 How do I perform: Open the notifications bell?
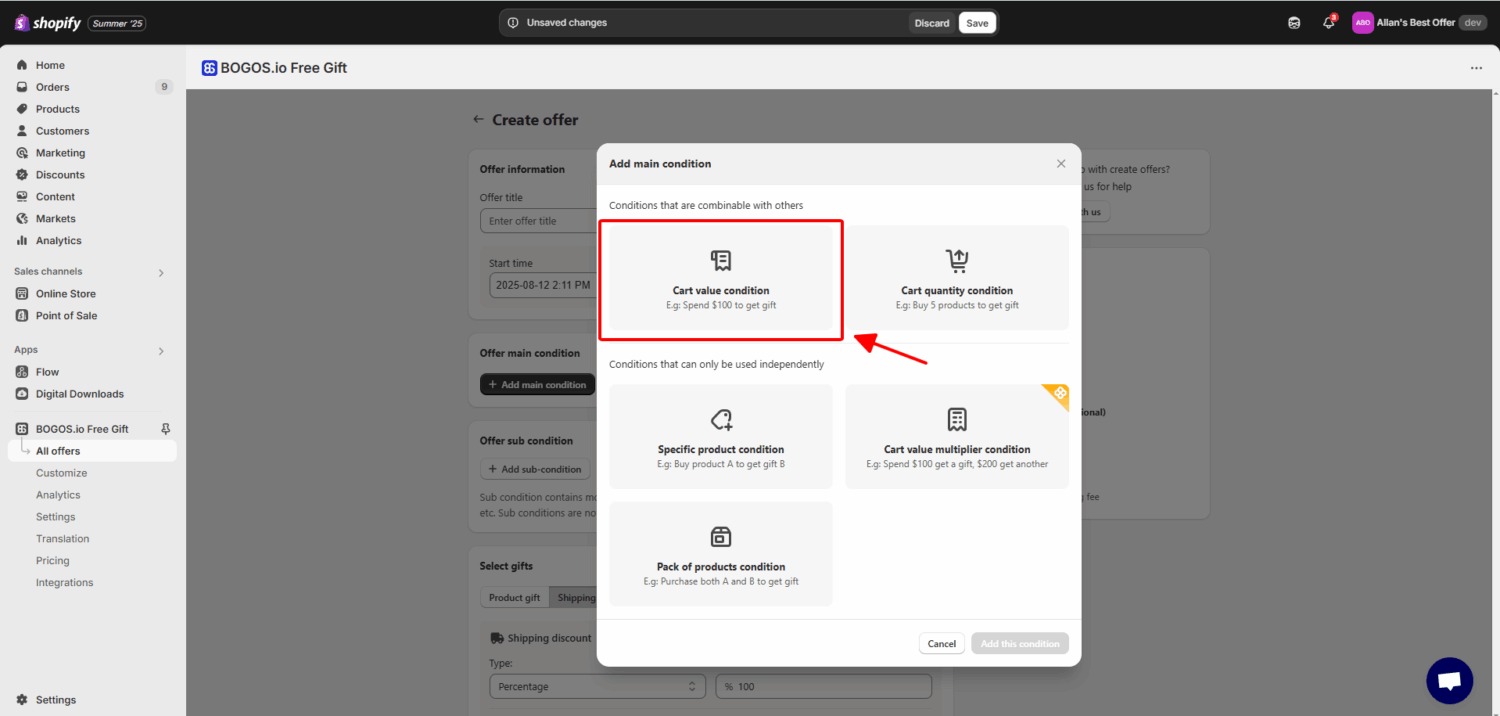point(1329,22)
